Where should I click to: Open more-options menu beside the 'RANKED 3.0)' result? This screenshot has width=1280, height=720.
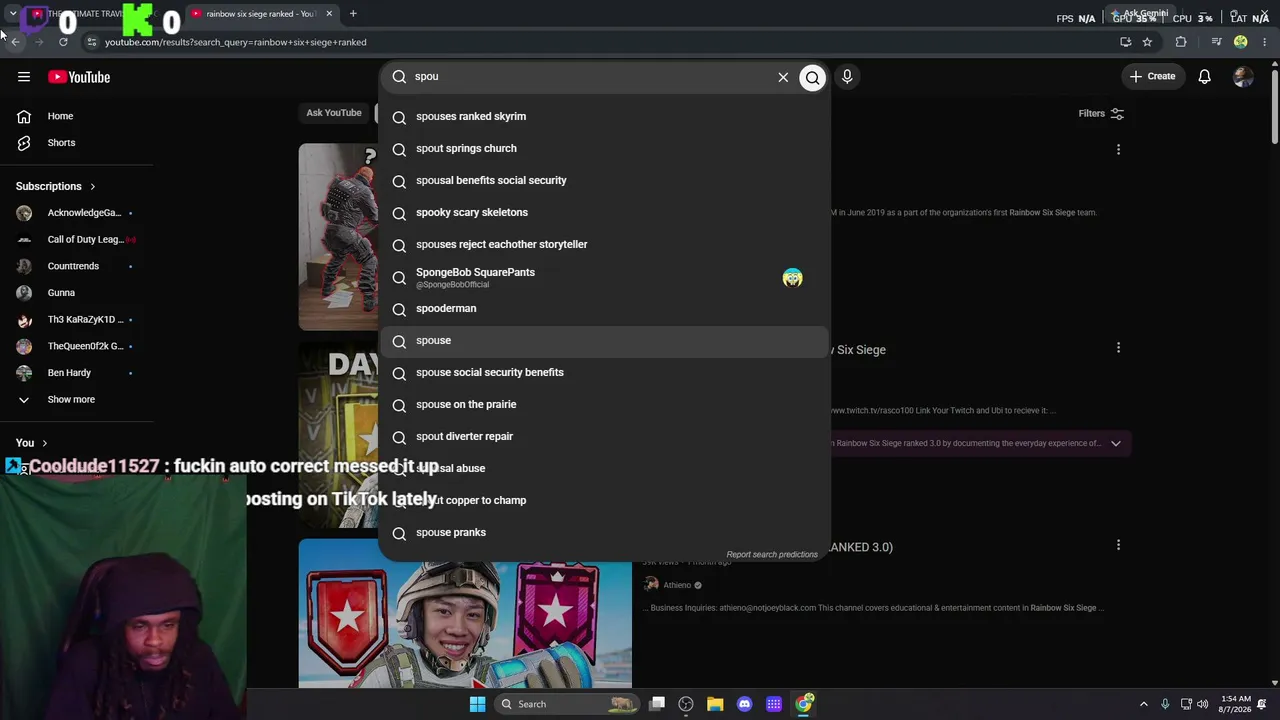click(x=1118, y=545)
